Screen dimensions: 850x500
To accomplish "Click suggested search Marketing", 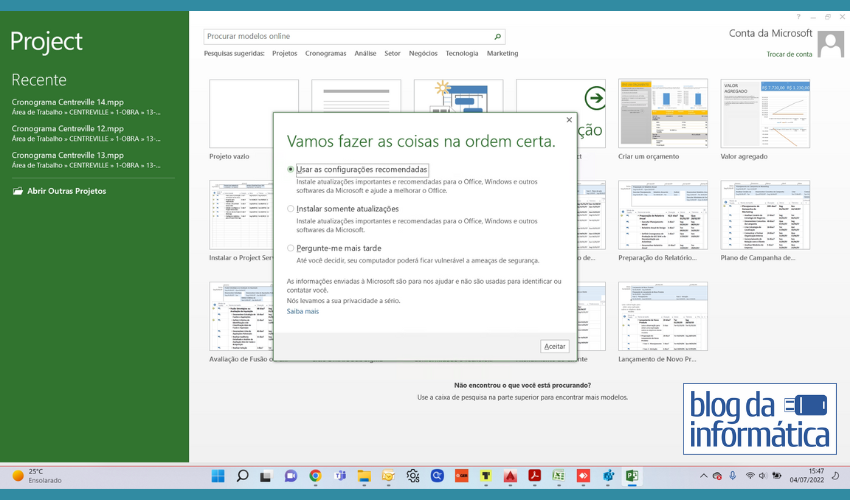I will (x=503, y=53).
